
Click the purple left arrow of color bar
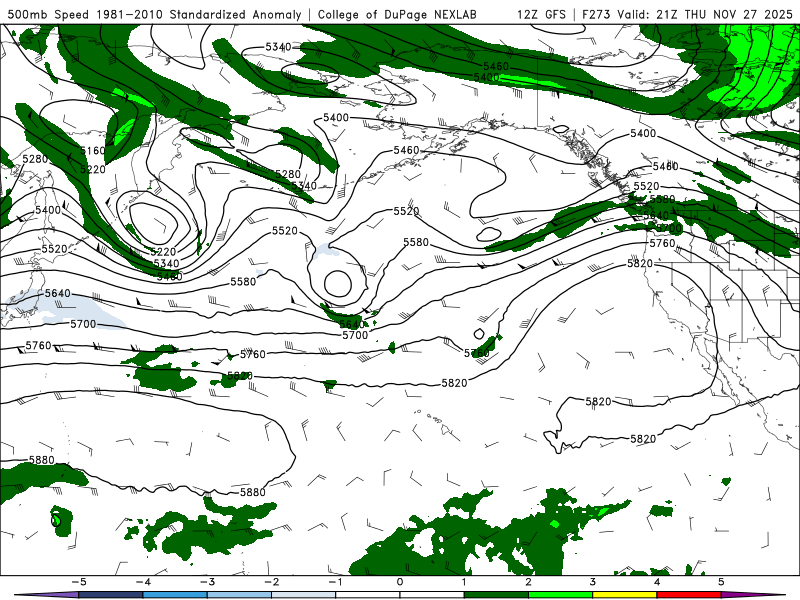tap(46, 595)
